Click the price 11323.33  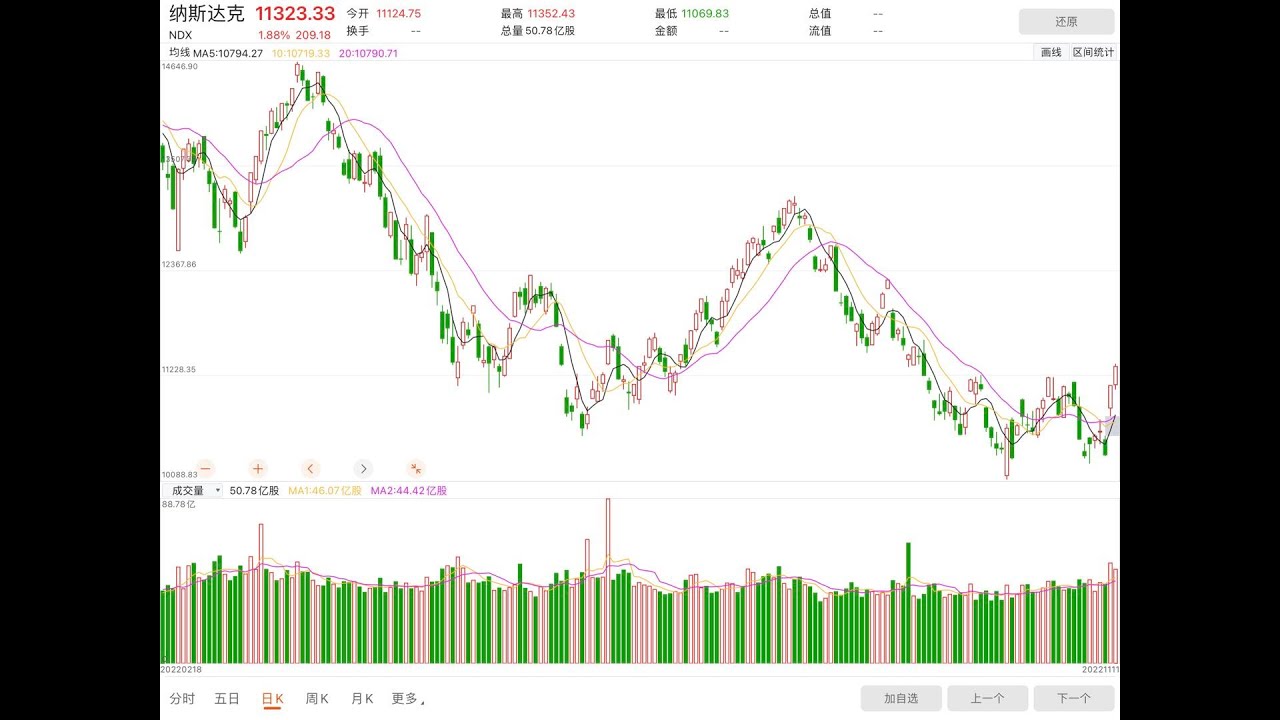point(295,14)
